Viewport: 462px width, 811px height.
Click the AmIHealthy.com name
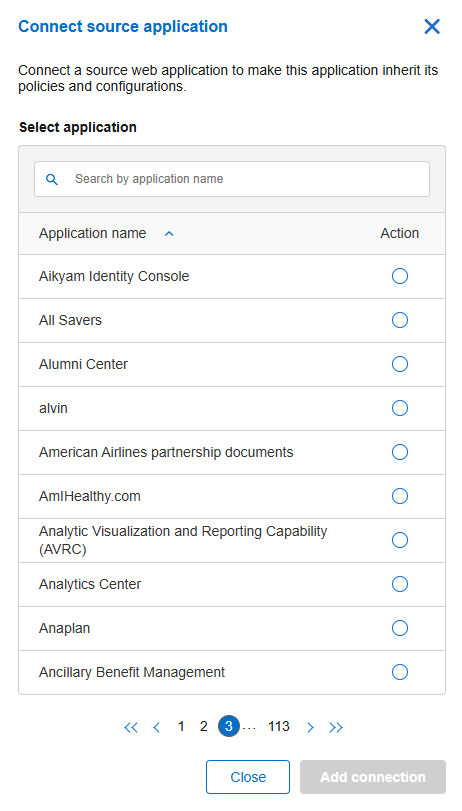pos(90,496)
